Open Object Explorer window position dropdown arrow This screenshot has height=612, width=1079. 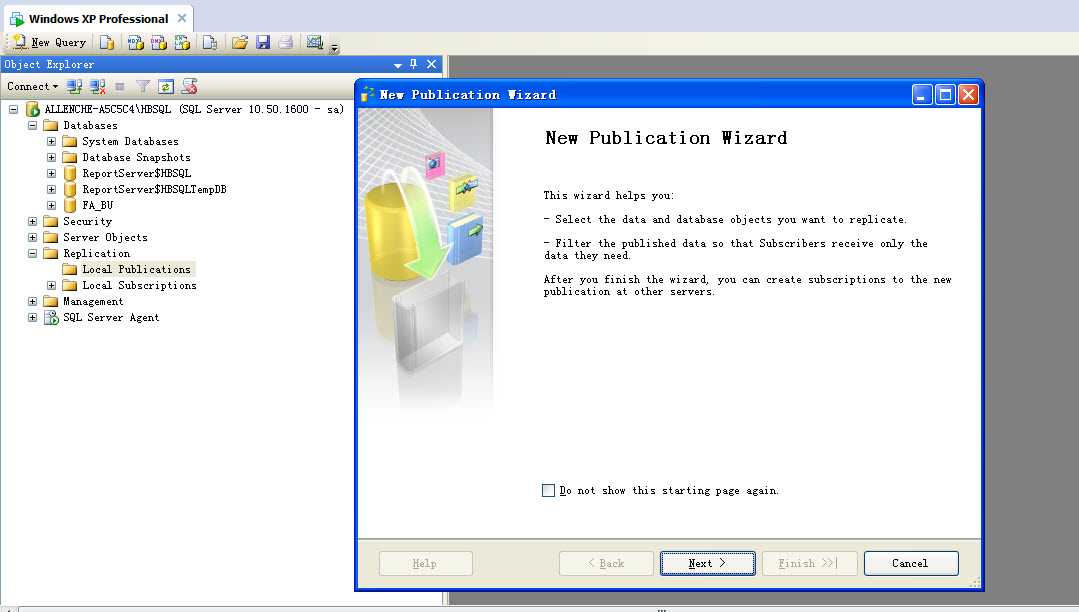tap(398, 65)
